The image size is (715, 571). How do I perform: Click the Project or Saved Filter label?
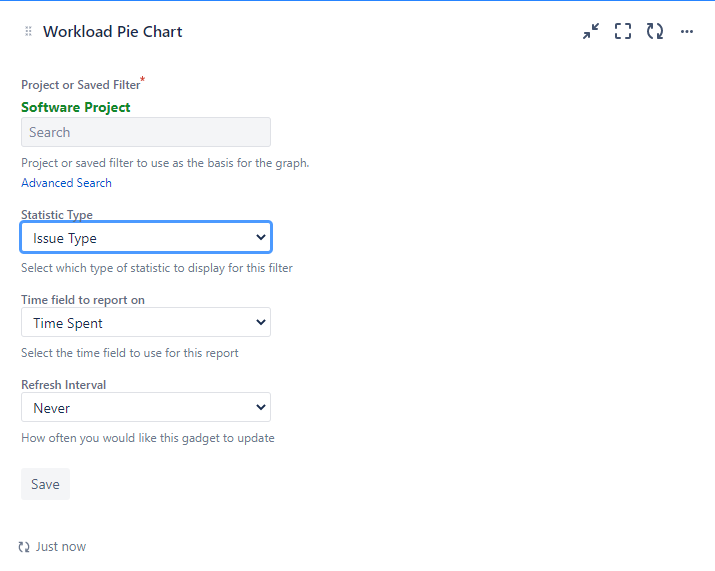(x=81, y=85)
